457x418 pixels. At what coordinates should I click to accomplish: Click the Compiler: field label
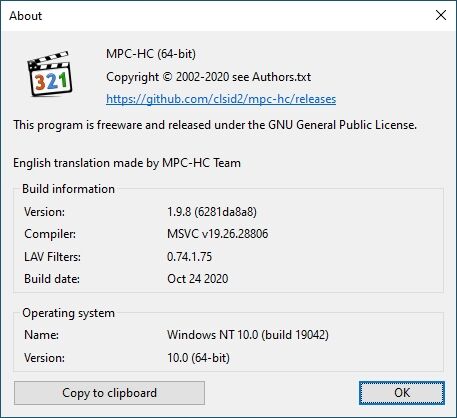[50, 234]
